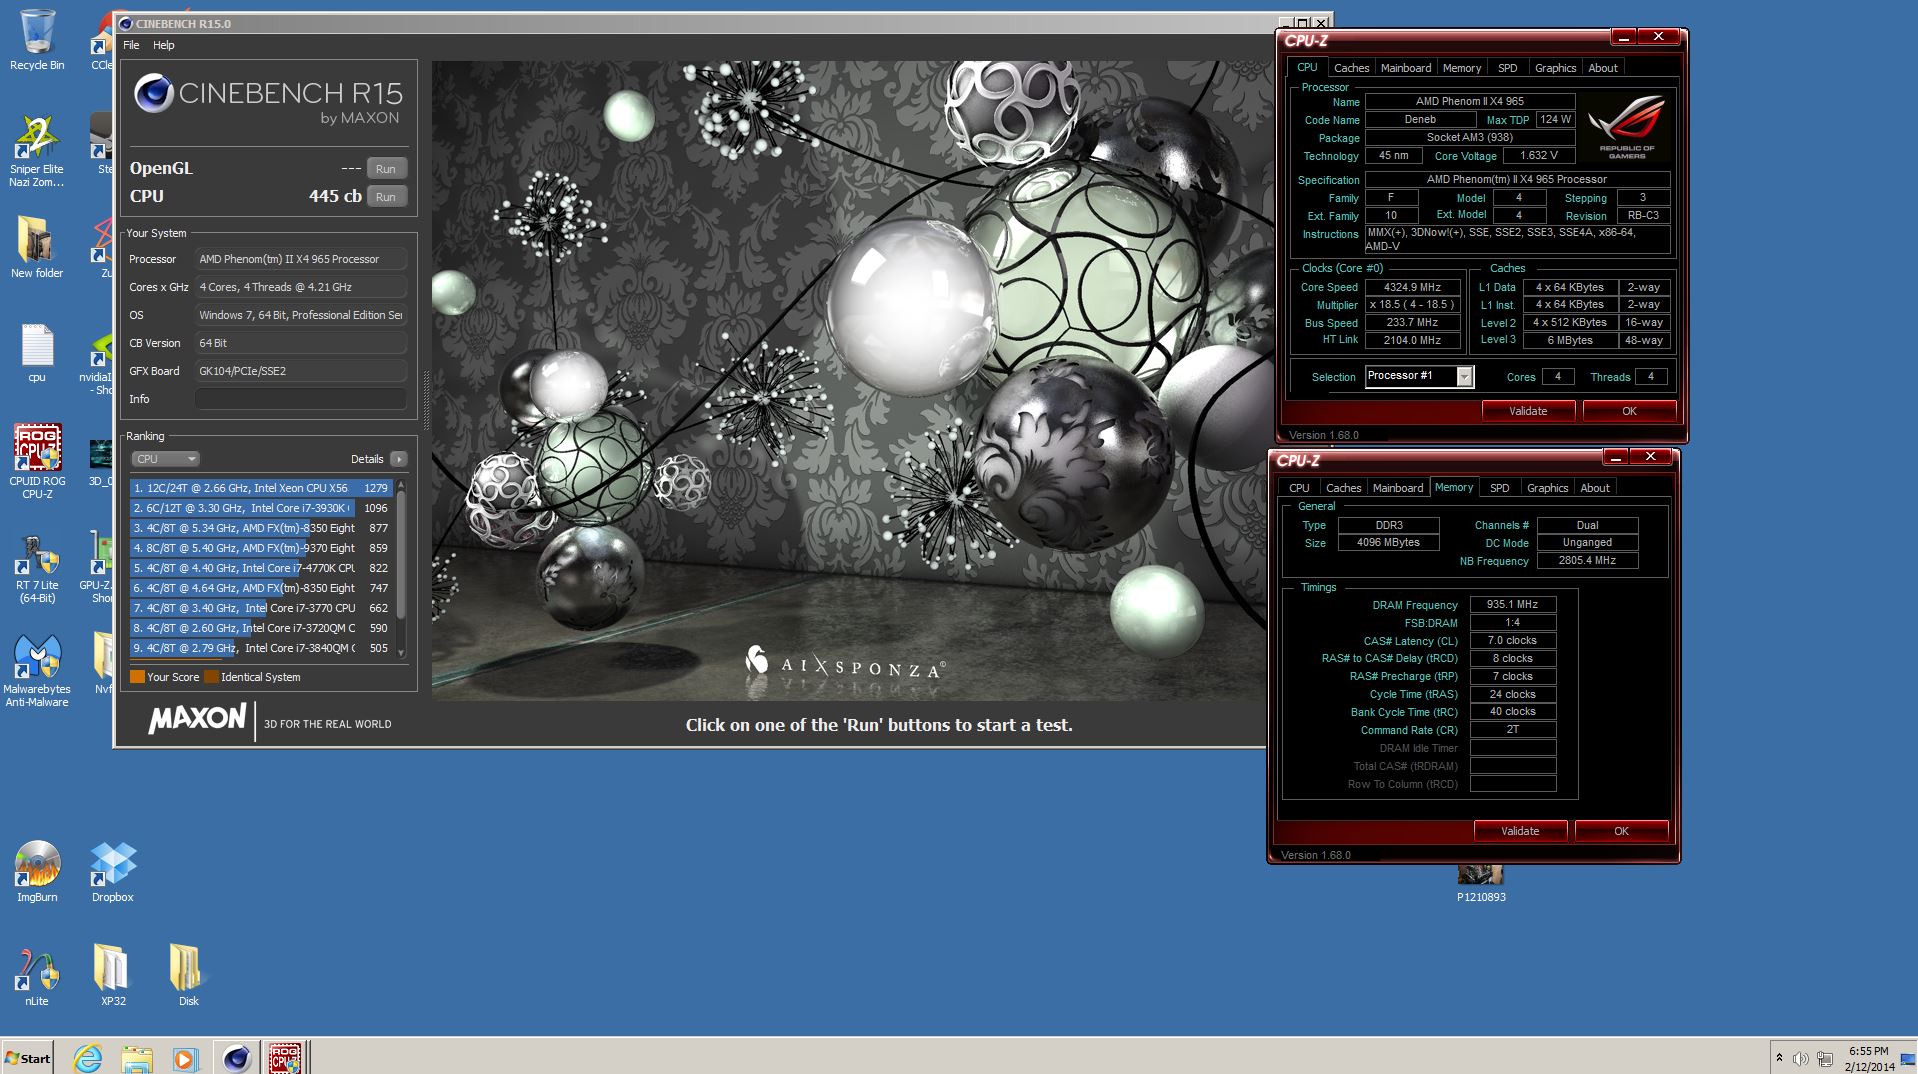Open the Help menu in Cinebench
1918x1074 pixels.
(x=164, y=45)
